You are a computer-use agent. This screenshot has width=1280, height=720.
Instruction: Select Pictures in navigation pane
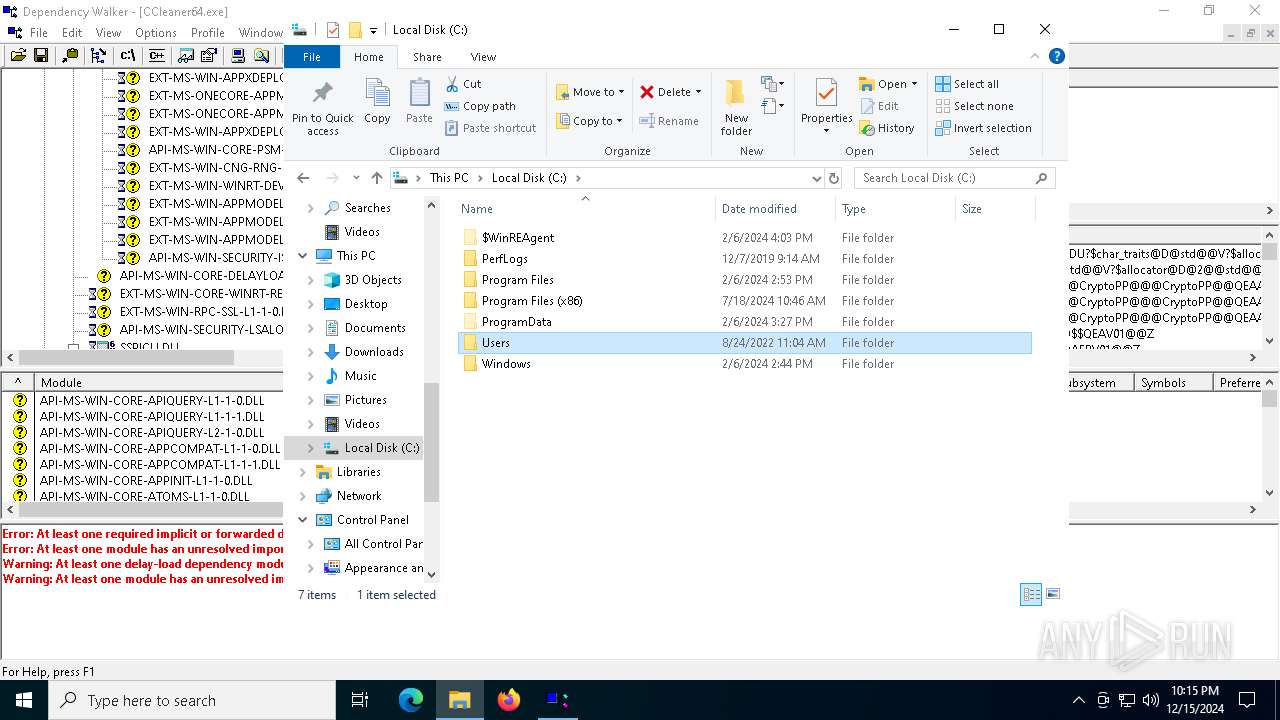[x=365, y=400]
